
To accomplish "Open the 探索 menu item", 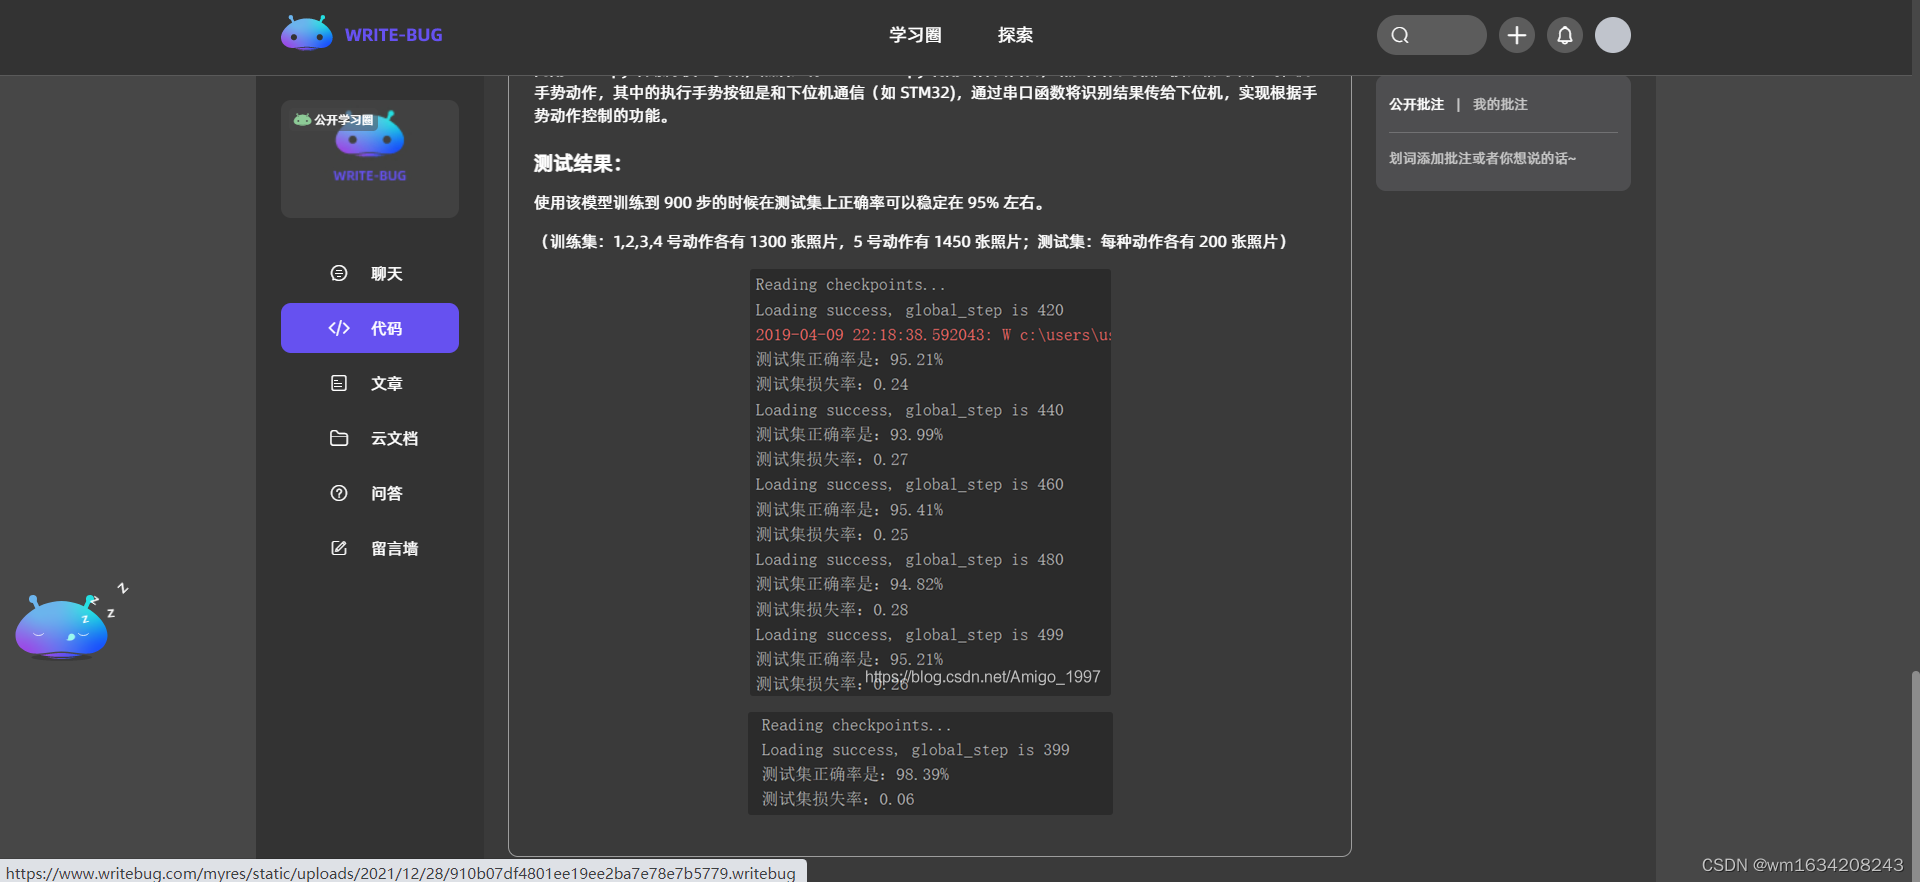I will (1015, 35).
